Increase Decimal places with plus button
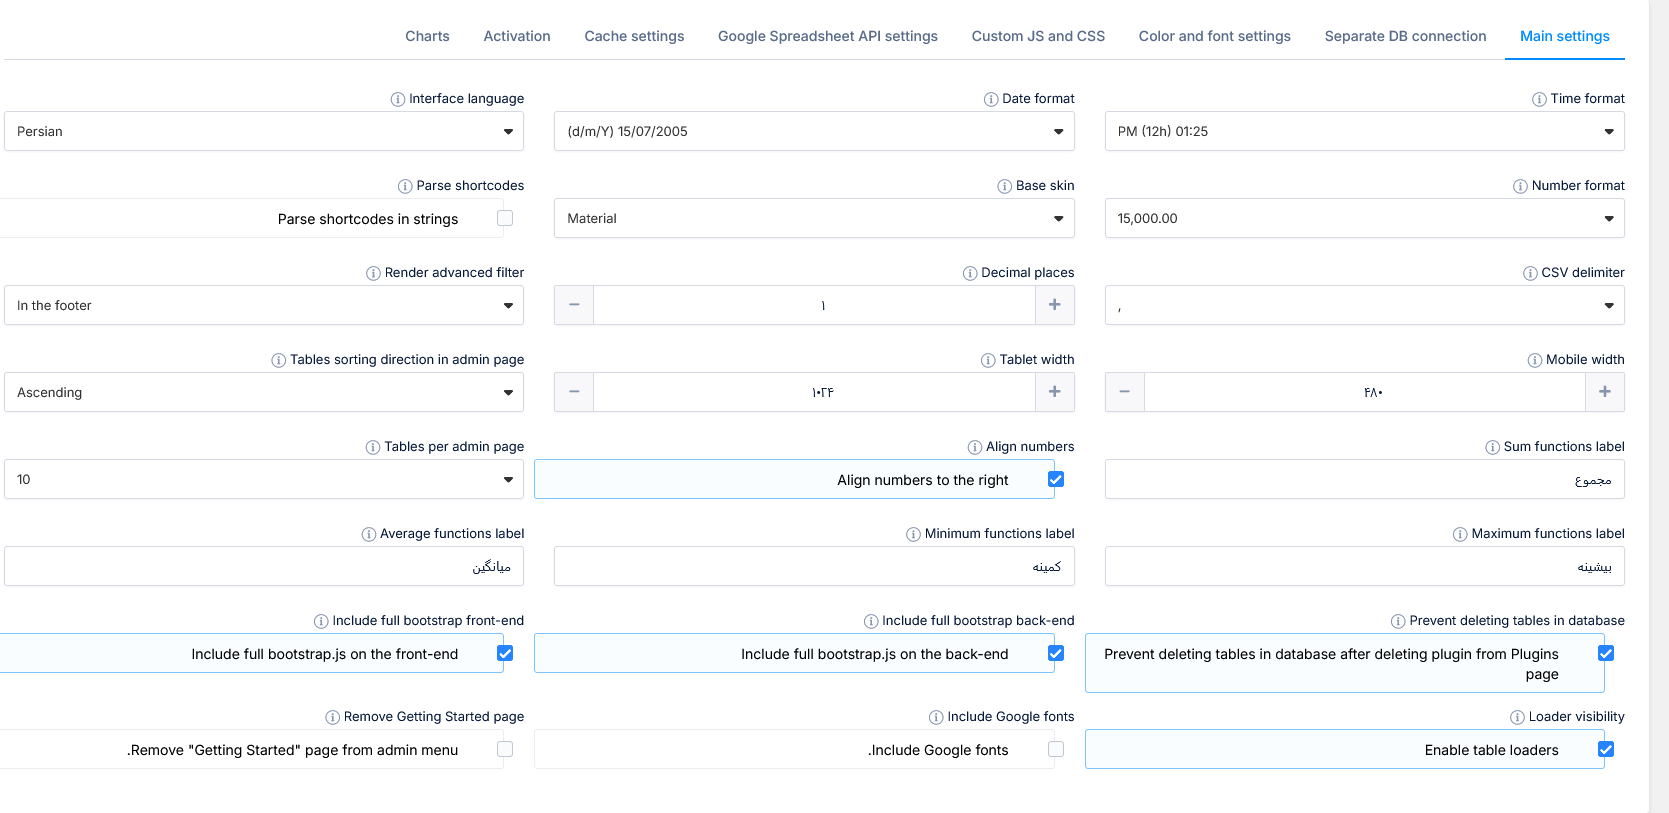 [1055, 305]
